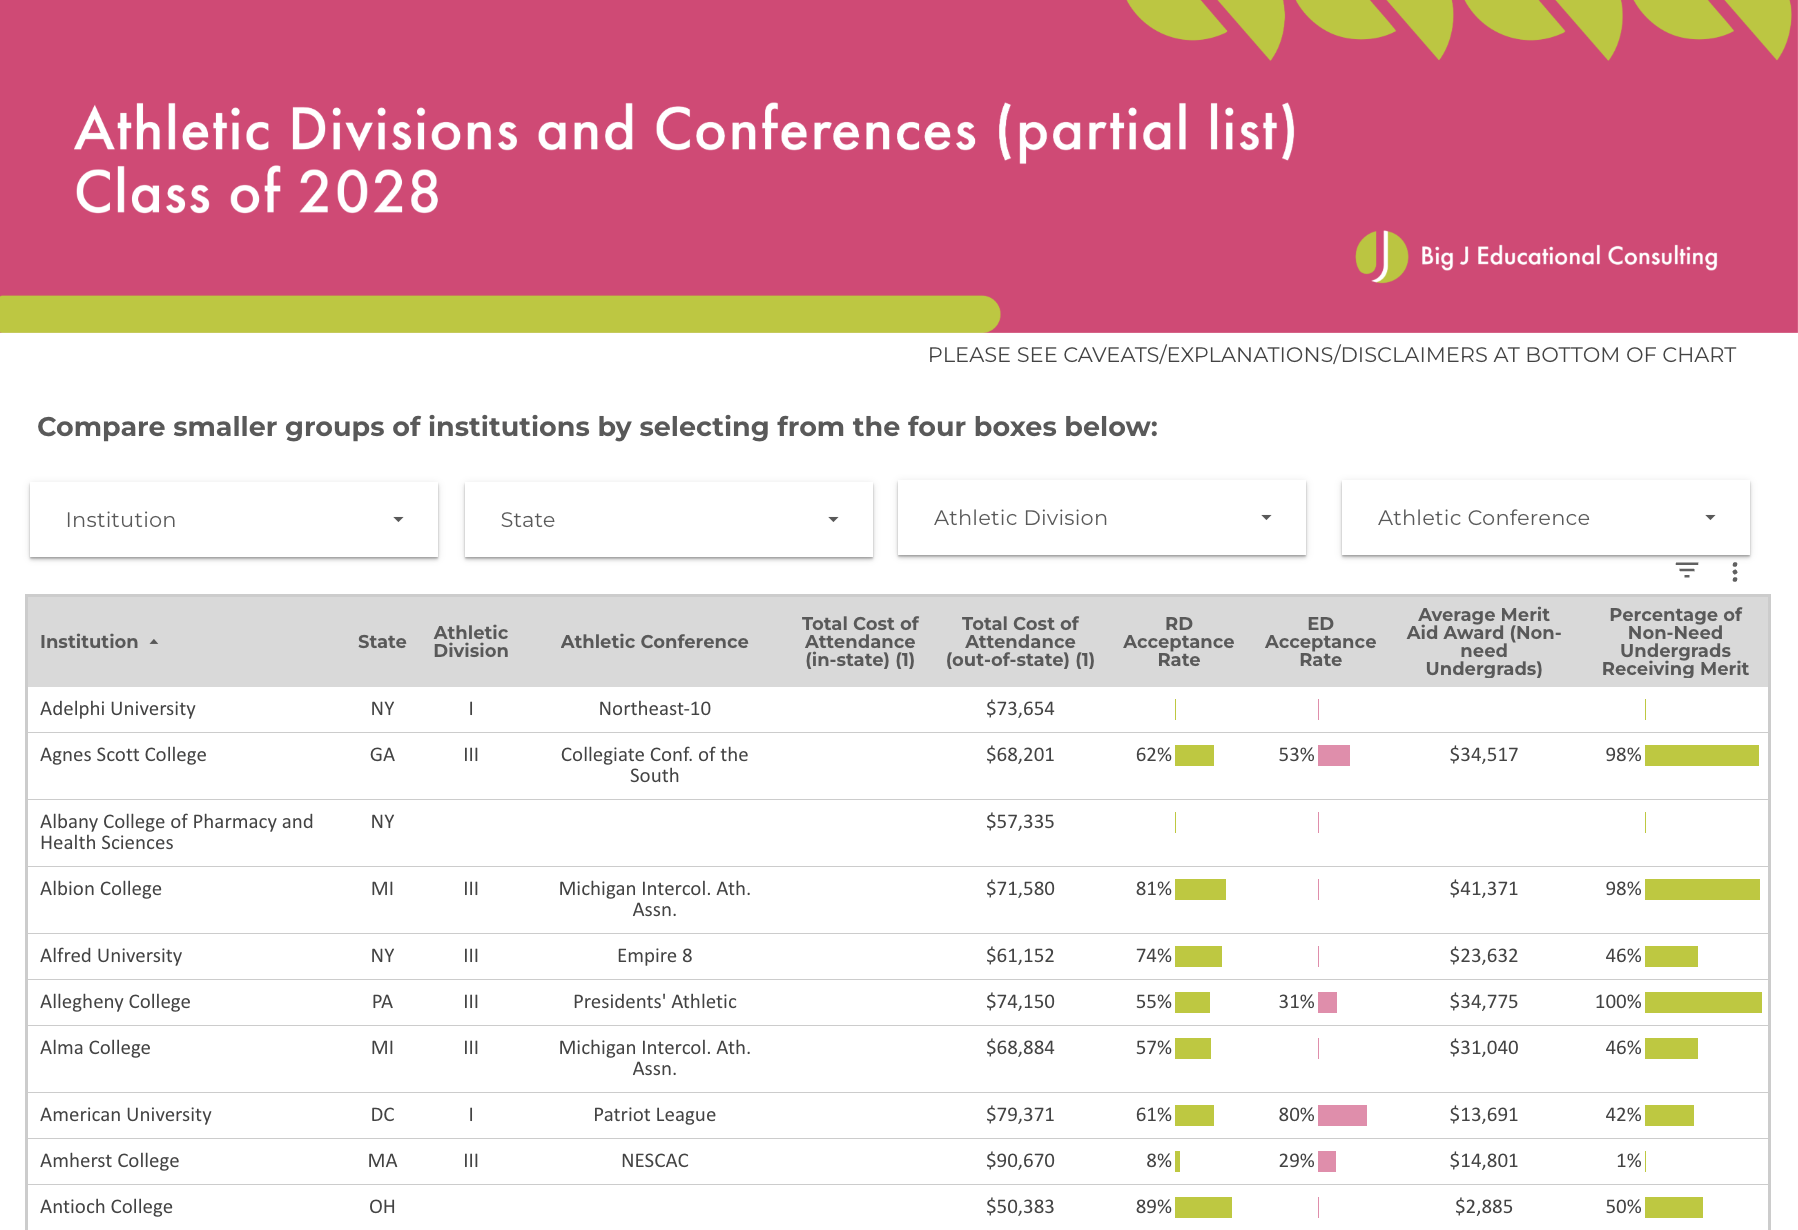Click the DC state cell
1798x1230 pixels.
coord(382,1115)
